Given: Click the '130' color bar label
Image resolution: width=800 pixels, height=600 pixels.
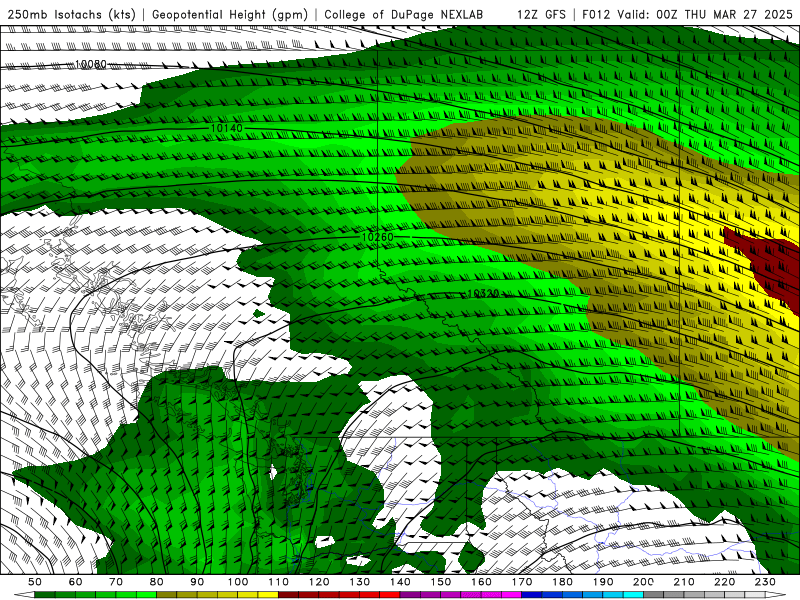Looking at the screenshot, I should point(360,582).
